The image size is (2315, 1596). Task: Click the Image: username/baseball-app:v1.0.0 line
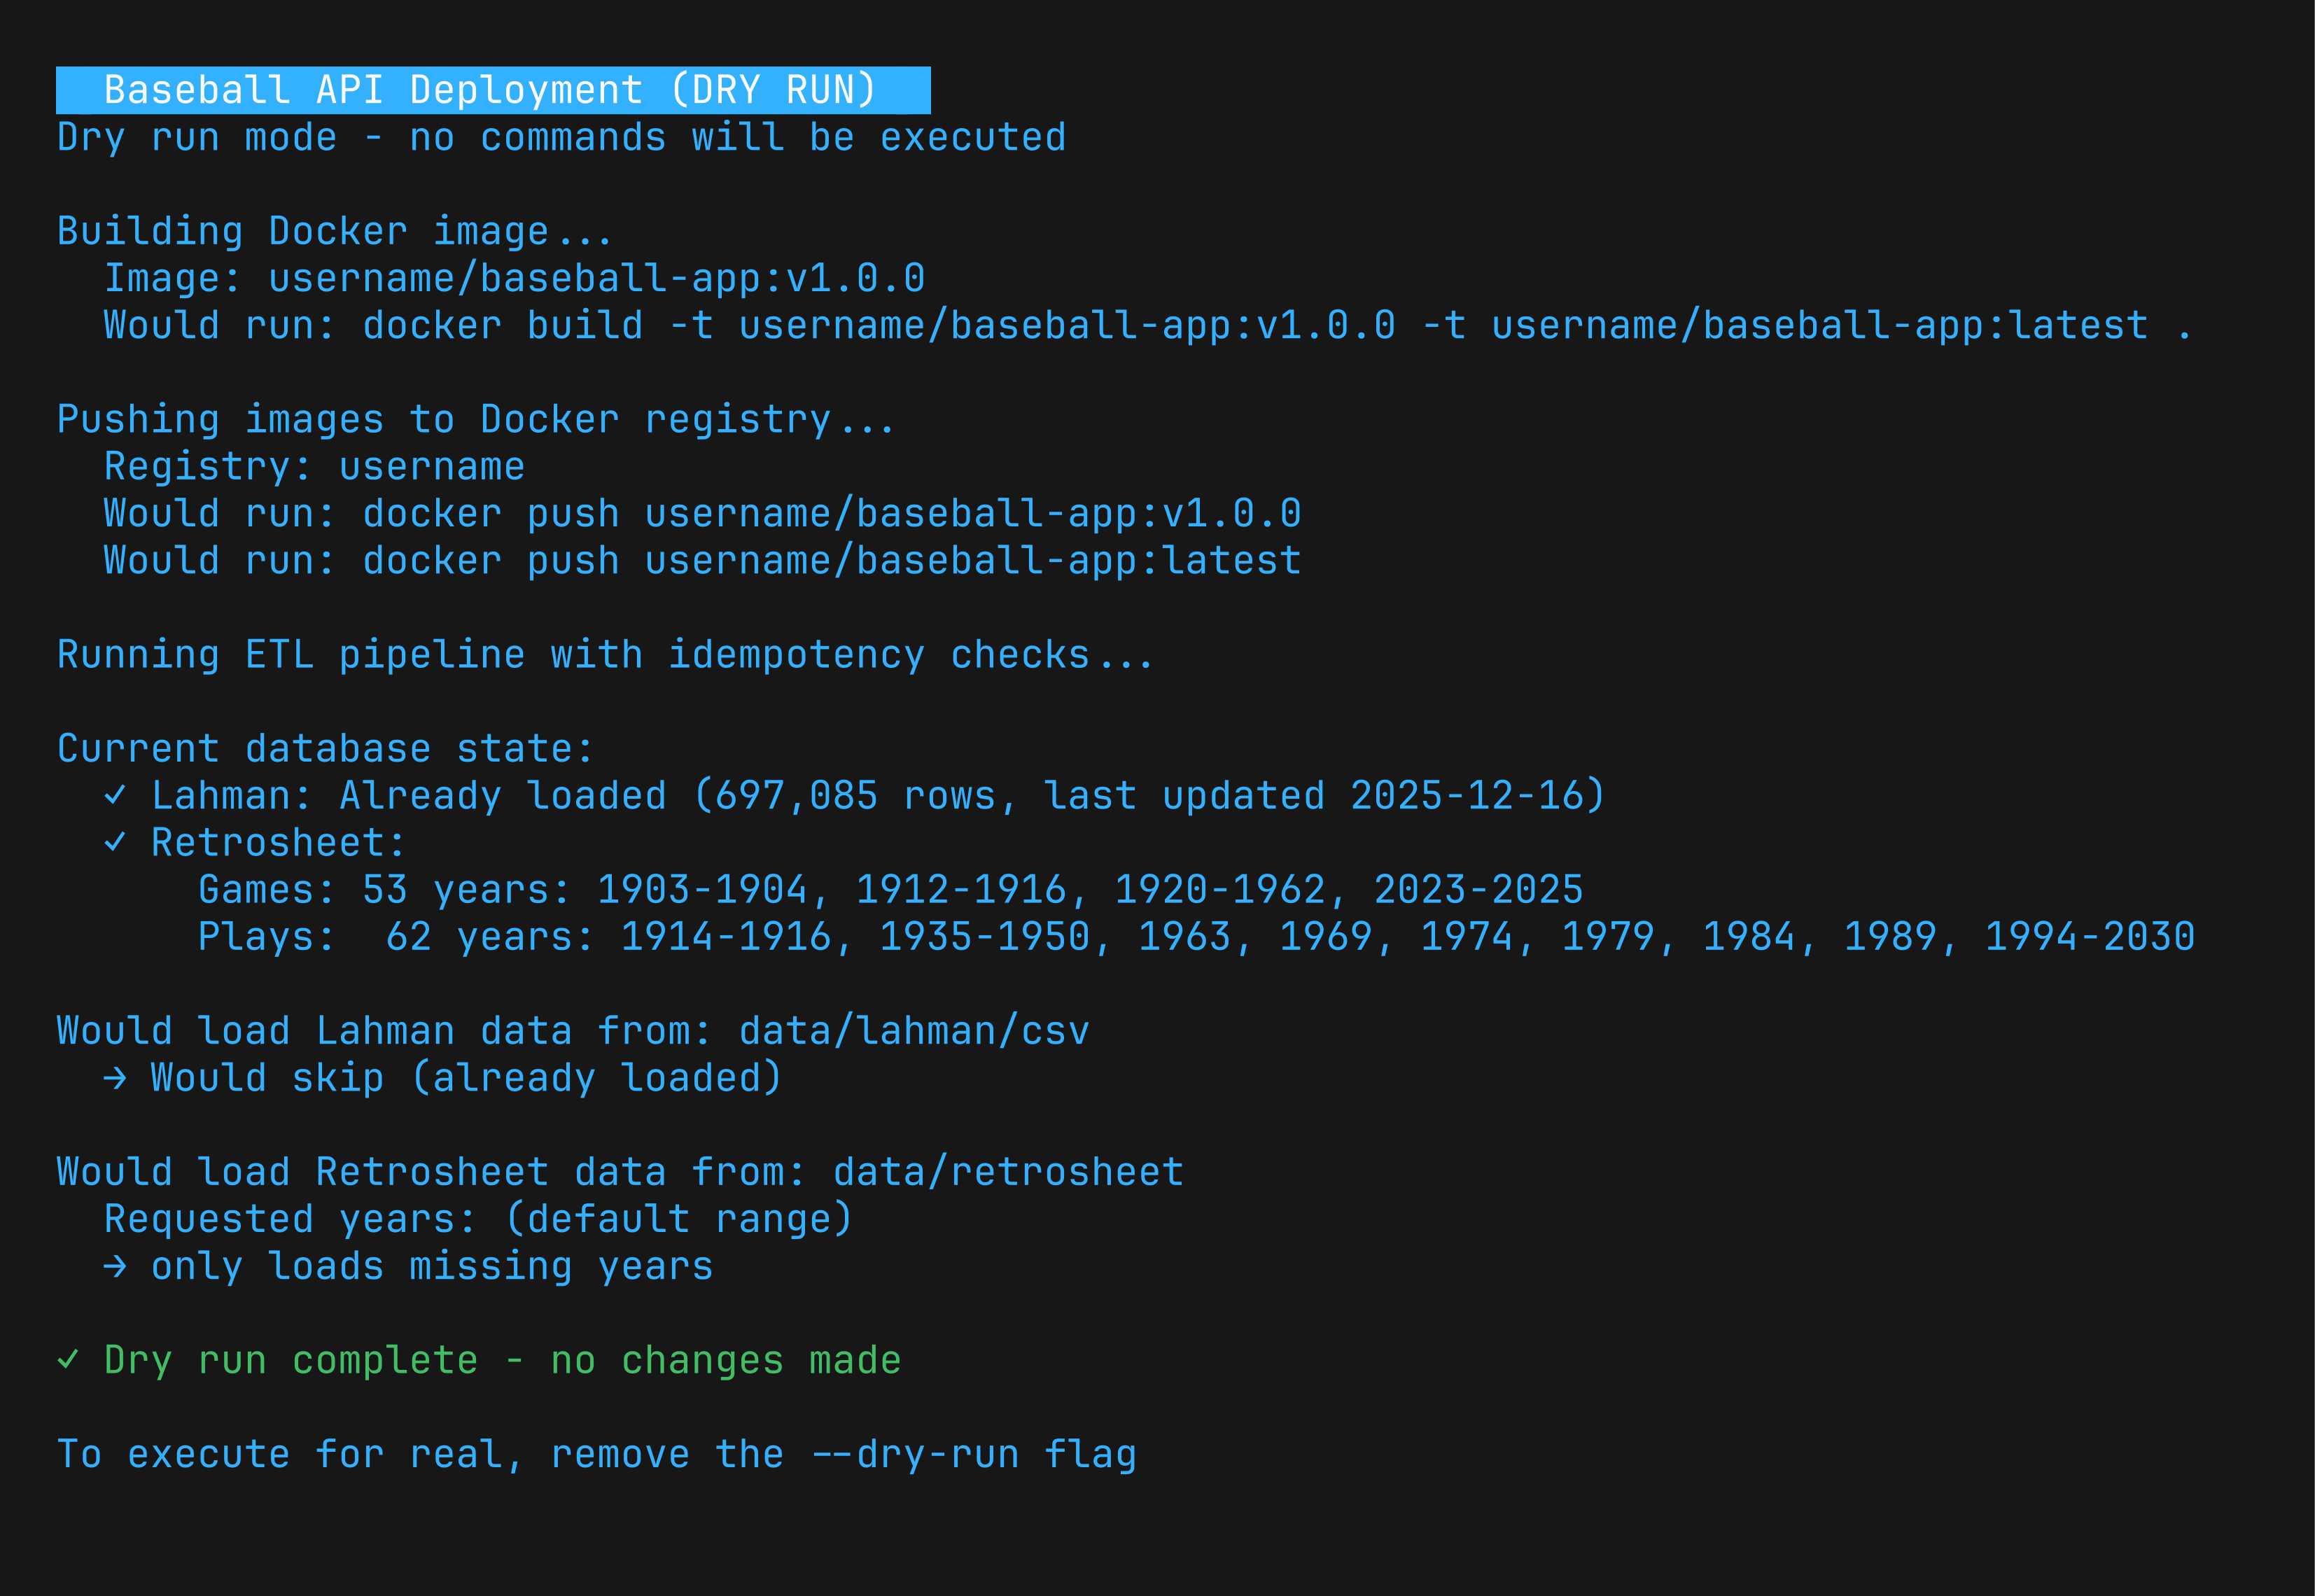[x=514, y=279]
